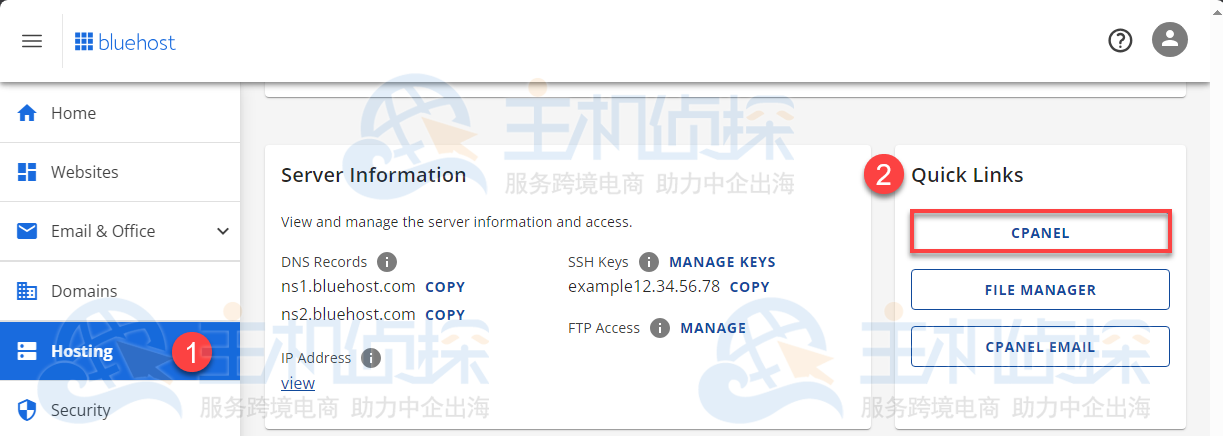Image resolution: width=1223 pixels, height=436 pixels.
Task: Click the Server Information heading
Action: click(374, 175)
